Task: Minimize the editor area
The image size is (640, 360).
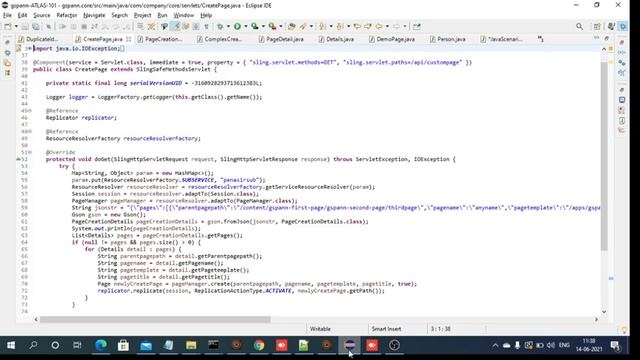Action: pos(596,38)
